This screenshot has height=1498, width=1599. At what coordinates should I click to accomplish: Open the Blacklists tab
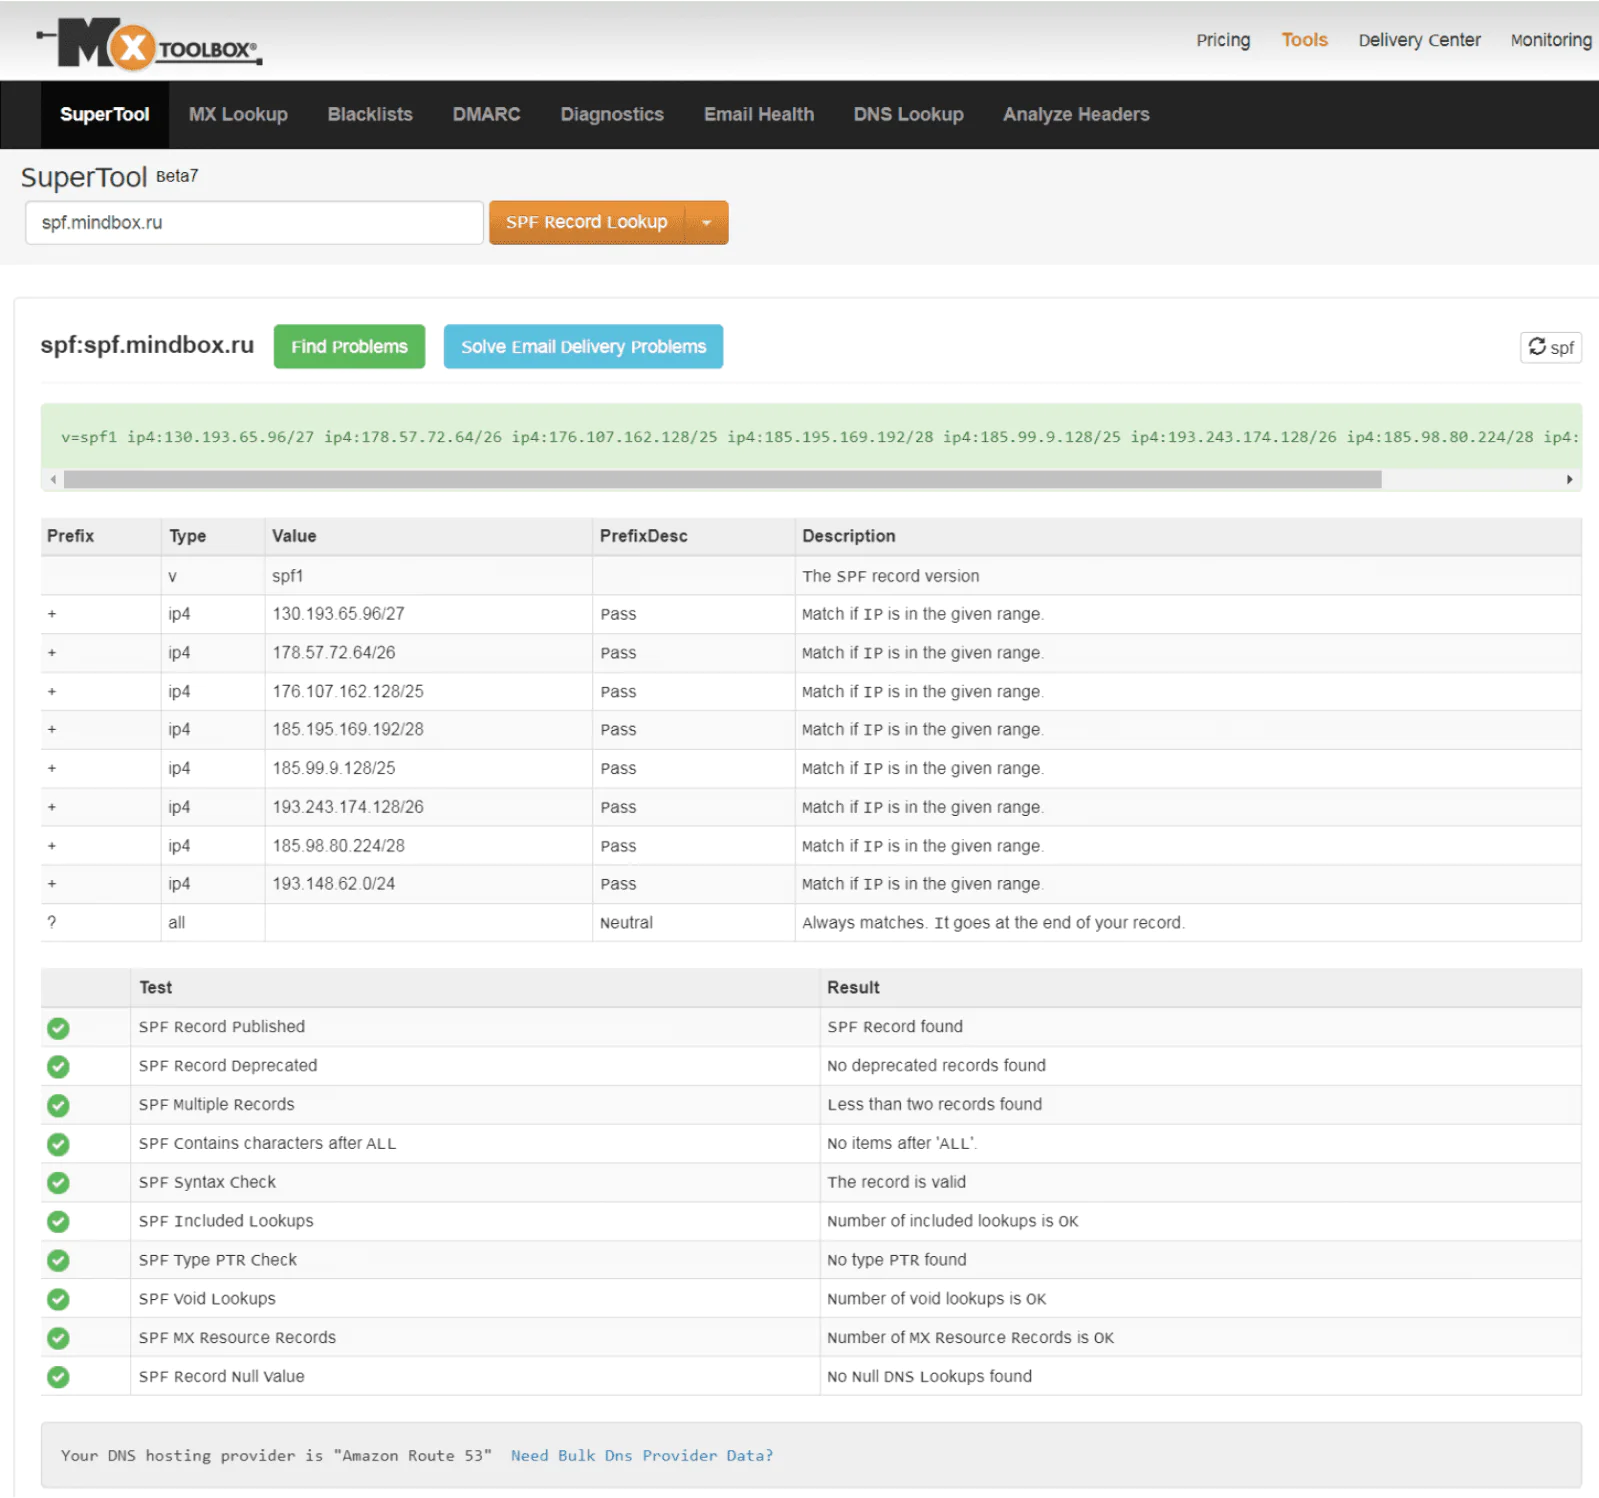point(370,114)
